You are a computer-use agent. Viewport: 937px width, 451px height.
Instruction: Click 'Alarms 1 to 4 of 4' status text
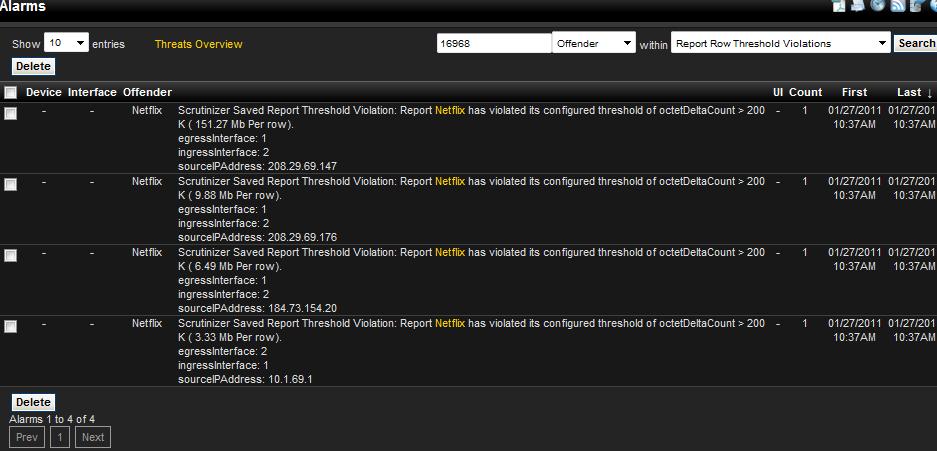point(52,419)
